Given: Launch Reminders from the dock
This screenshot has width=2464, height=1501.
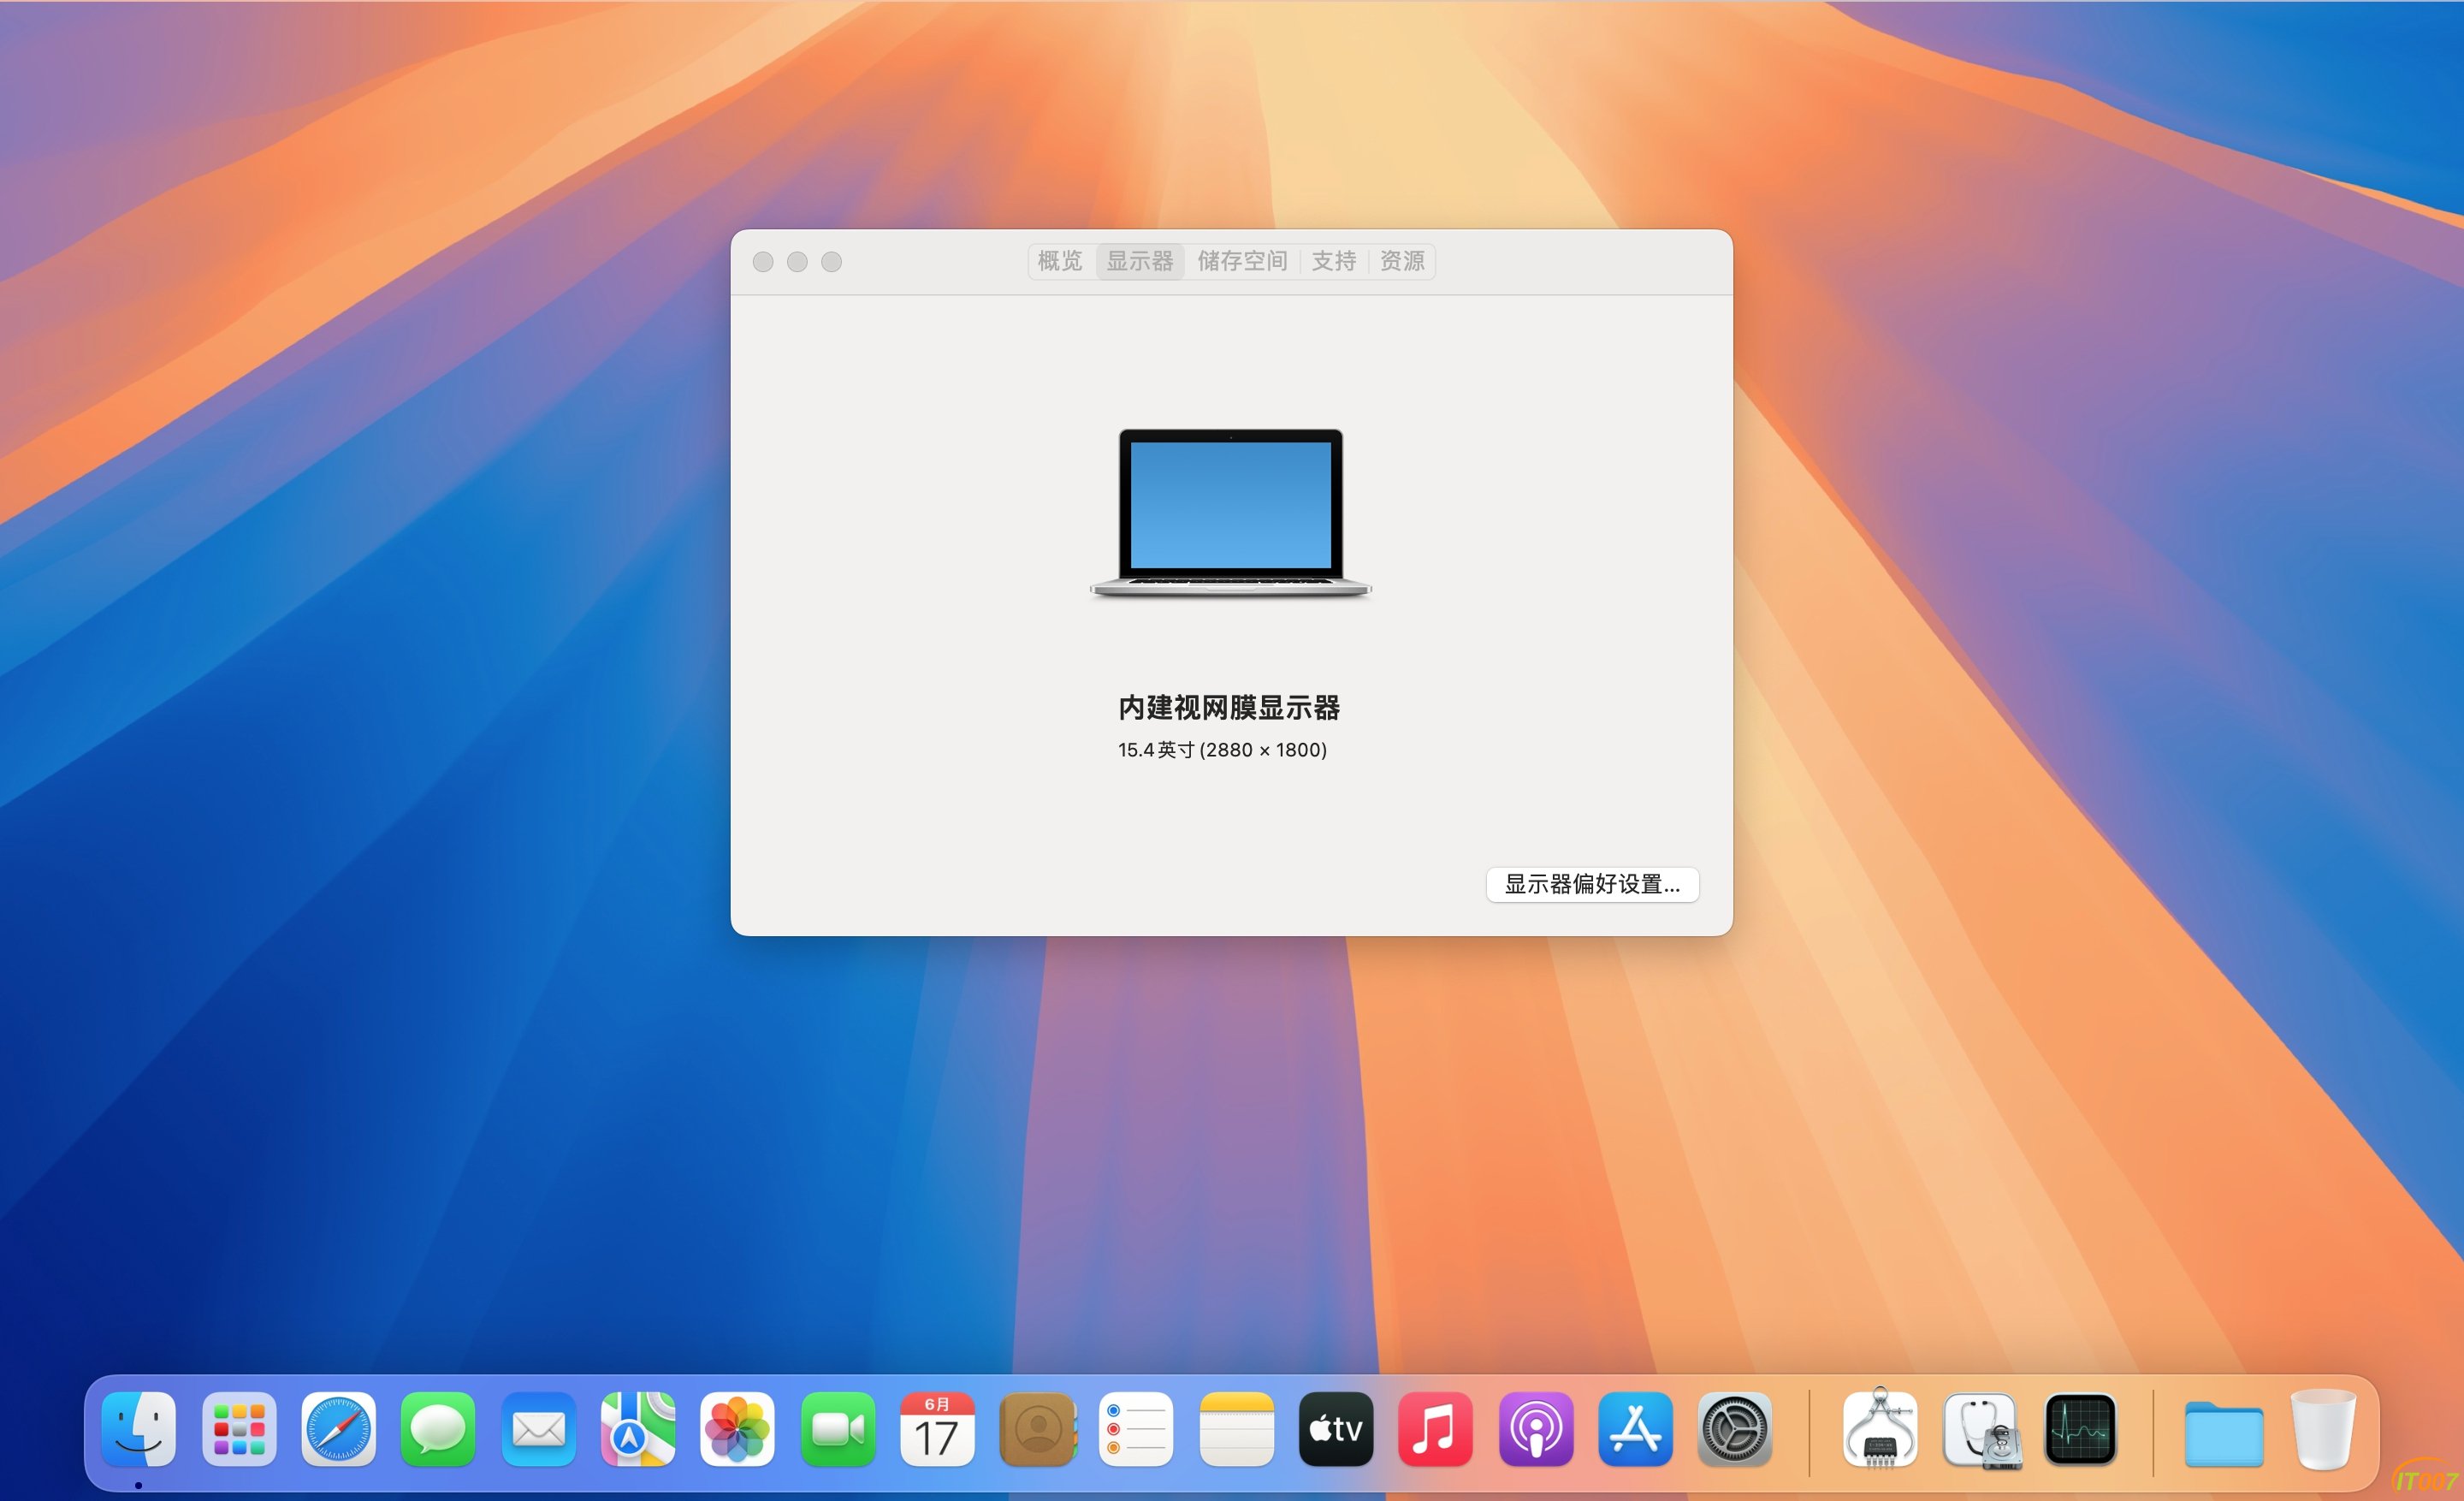Looking at the screenshot, I should (x=1136, y=1429).
